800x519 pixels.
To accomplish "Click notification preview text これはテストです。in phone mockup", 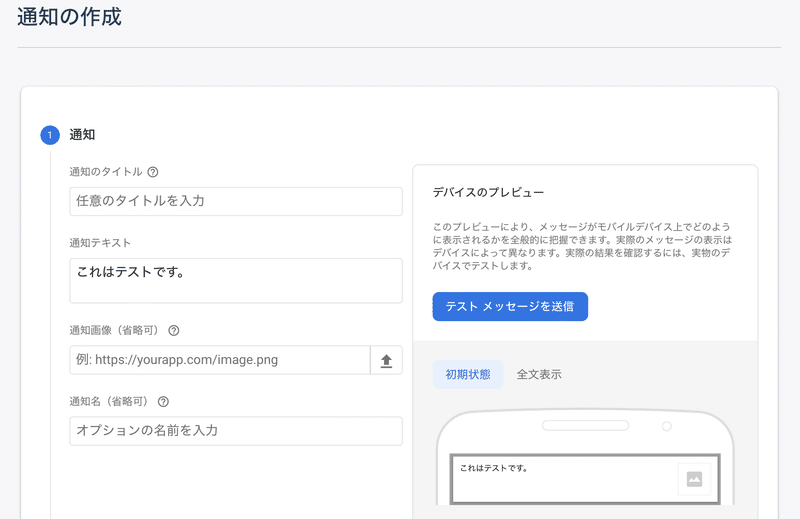I will pyautogui.click(x=493, y=468).
